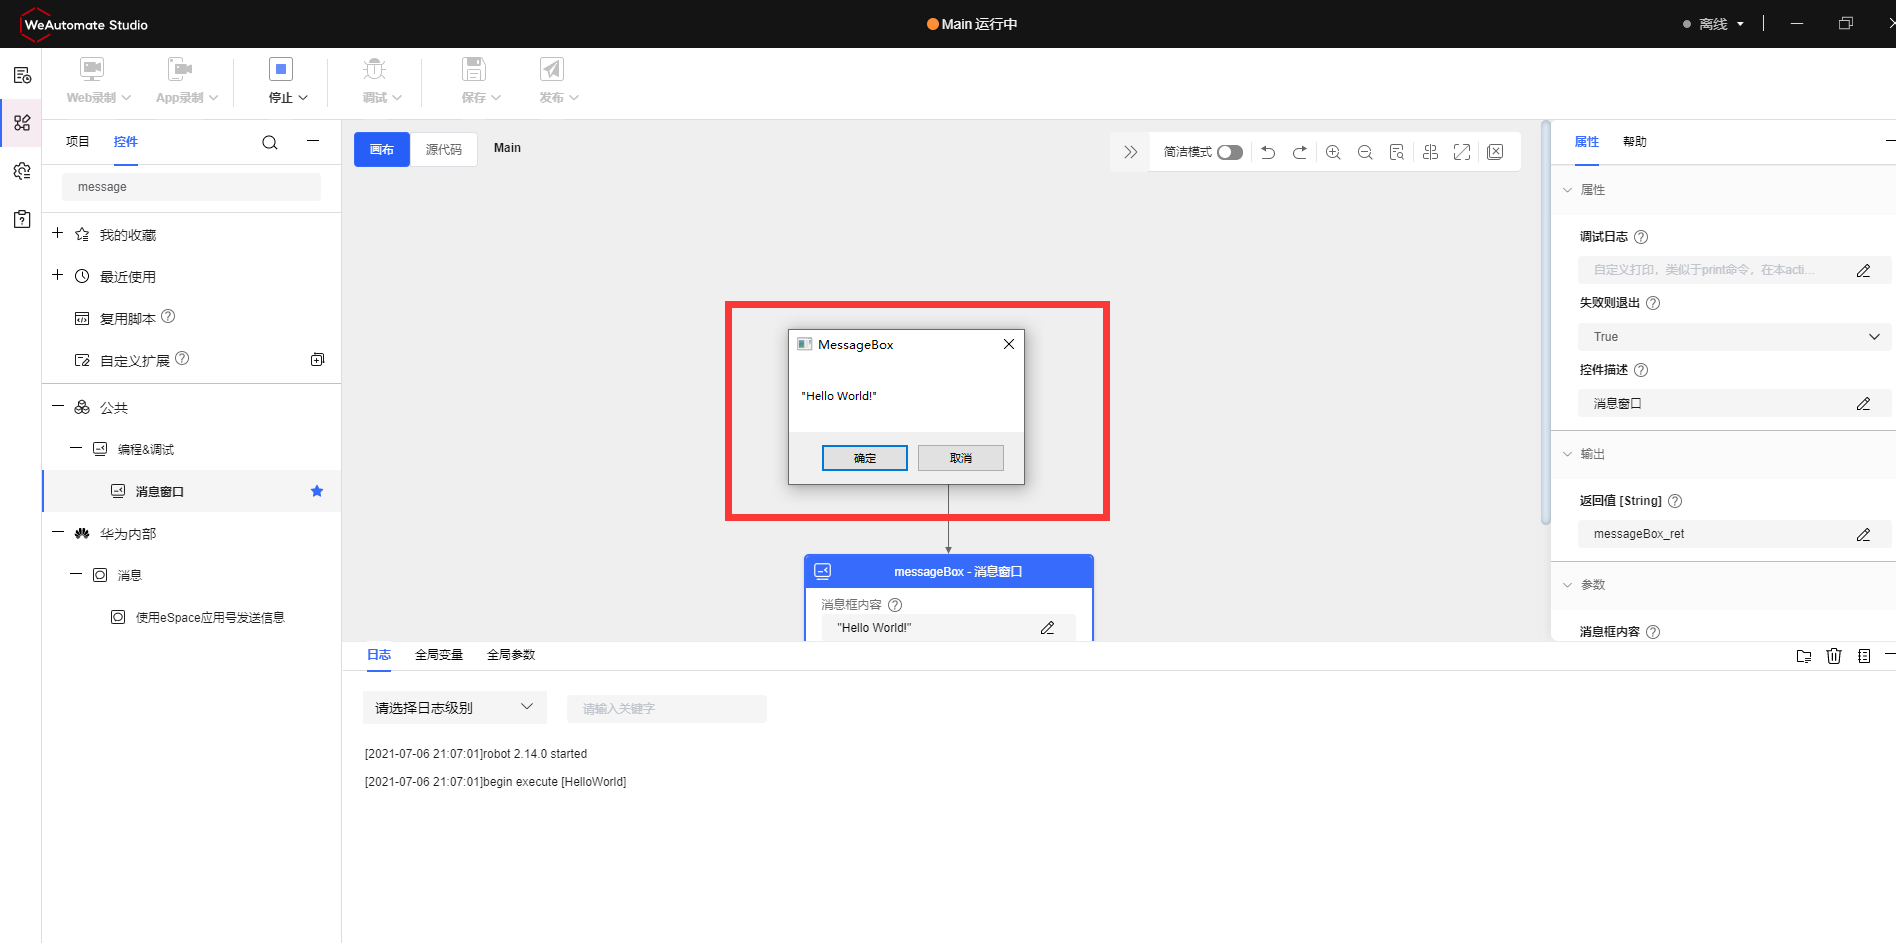Toggle the 简洁模式 switch
The height and width of the screenshot is (943, 1896).
pos(1230,152)
